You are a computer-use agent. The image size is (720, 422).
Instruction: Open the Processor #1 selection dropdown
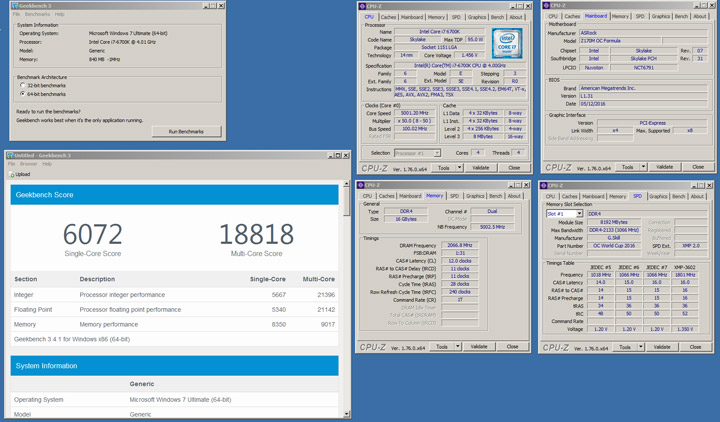click(437, 153)
